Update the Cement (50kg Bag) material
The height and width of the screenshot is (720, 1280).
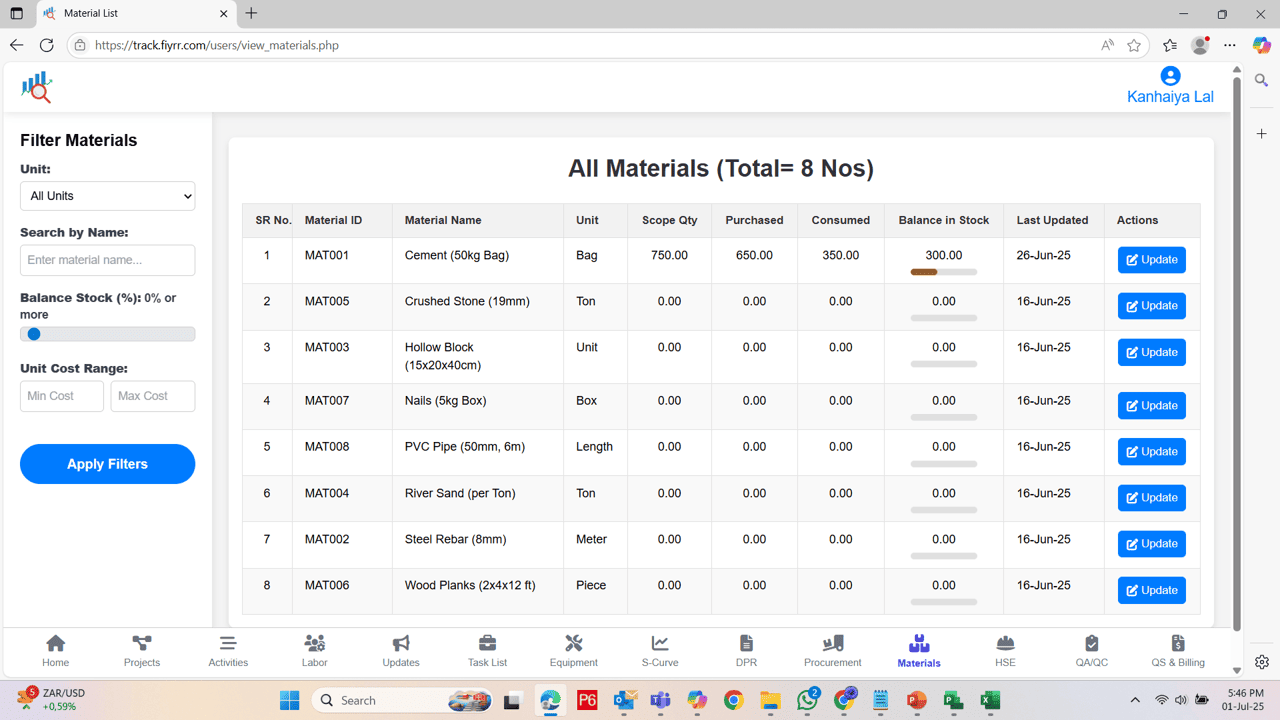[x=1151, y=259]
